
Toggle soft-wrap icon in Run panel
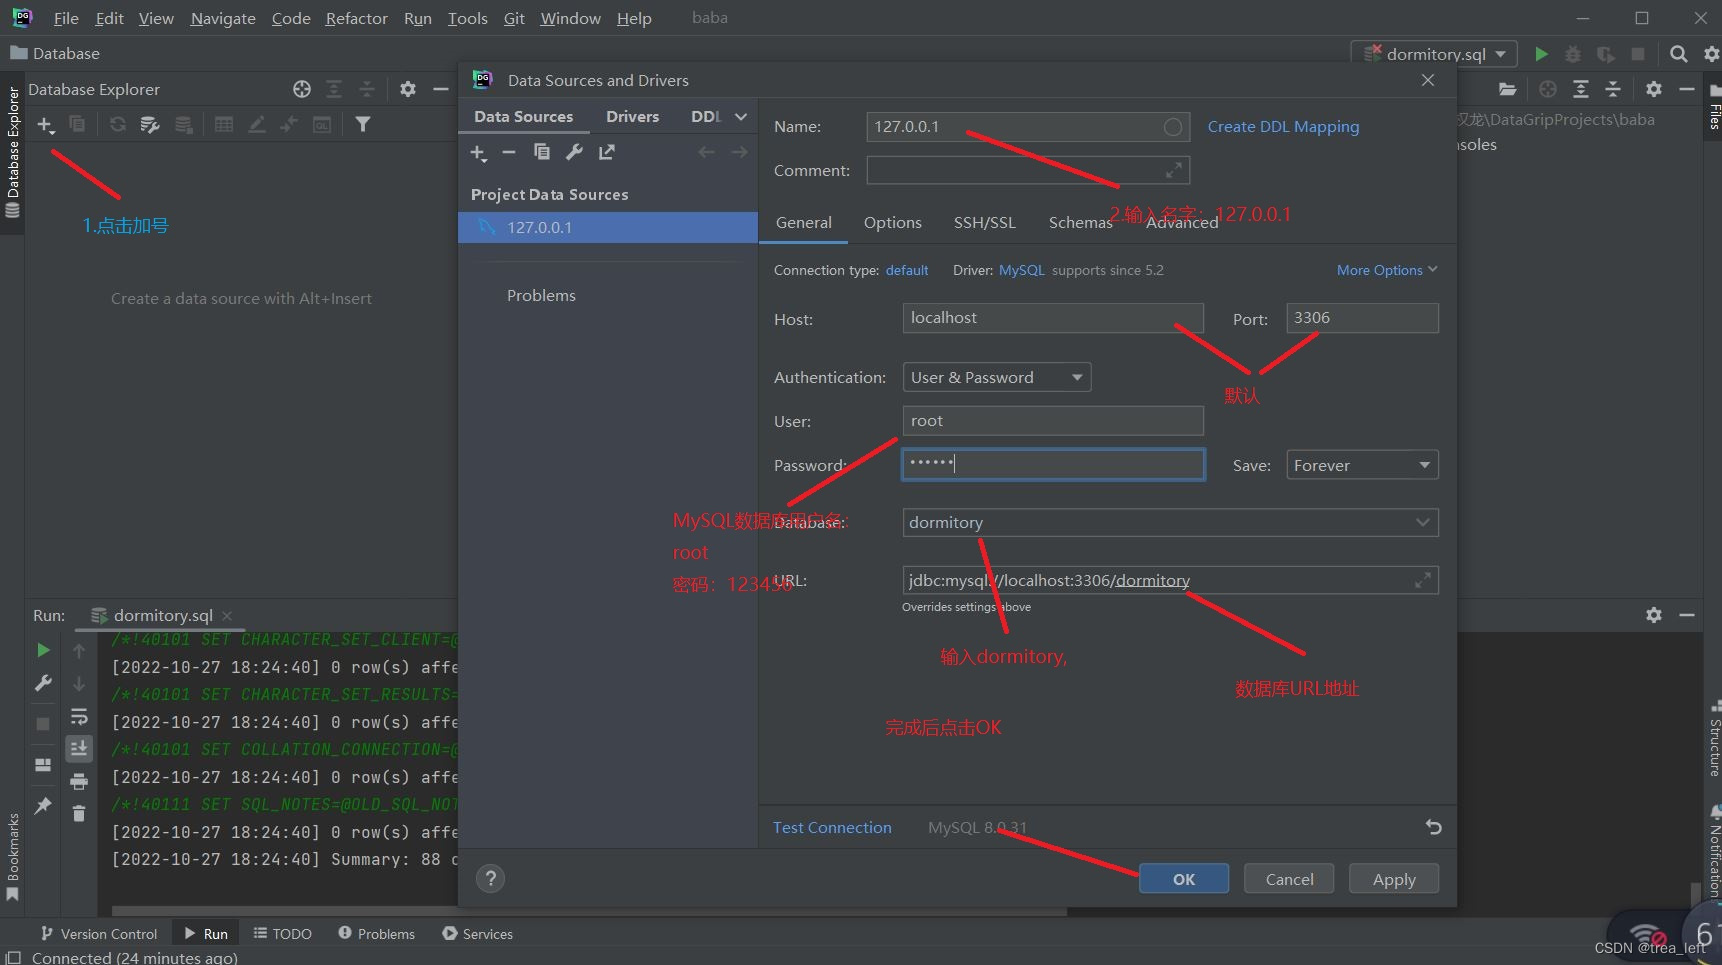79,716
